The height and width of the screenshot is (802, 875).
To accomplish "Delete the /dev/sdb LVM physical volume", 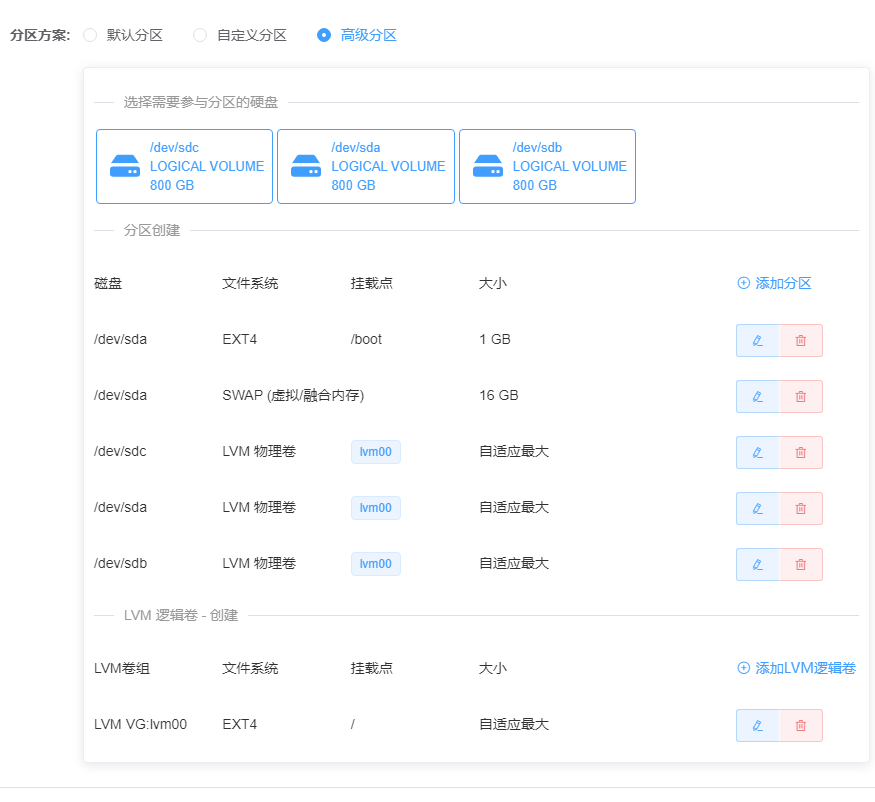I will [801, 564].
